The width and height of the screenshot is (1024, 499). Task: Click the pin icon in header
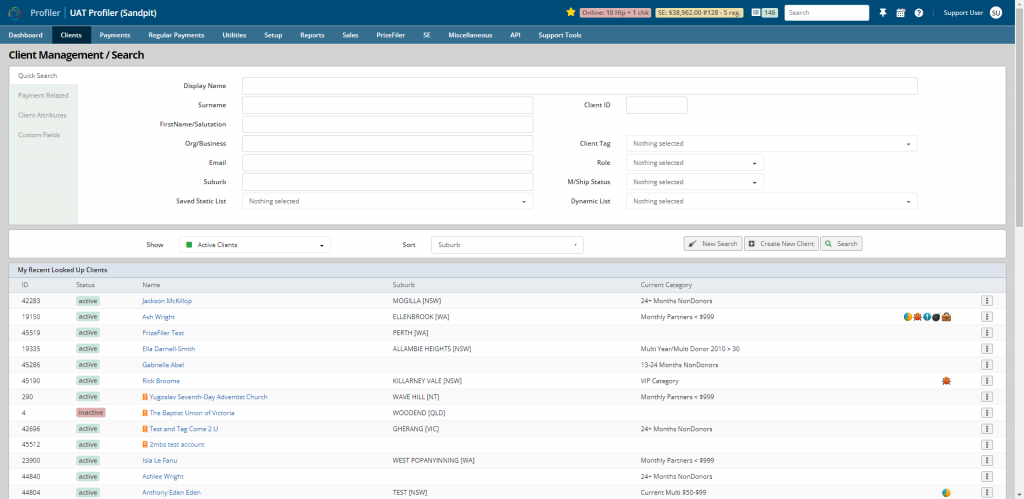(x=883, y=12)
